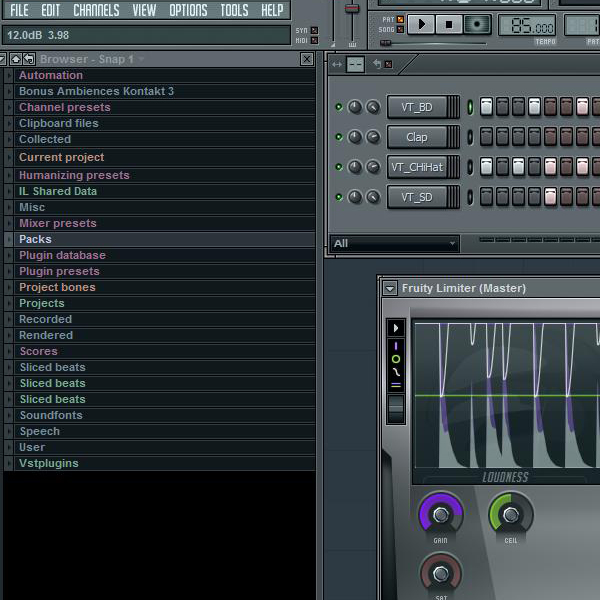Toggle the MIDI indicator
The height and width of the screenshot is (600, 600).
(314, 40)
